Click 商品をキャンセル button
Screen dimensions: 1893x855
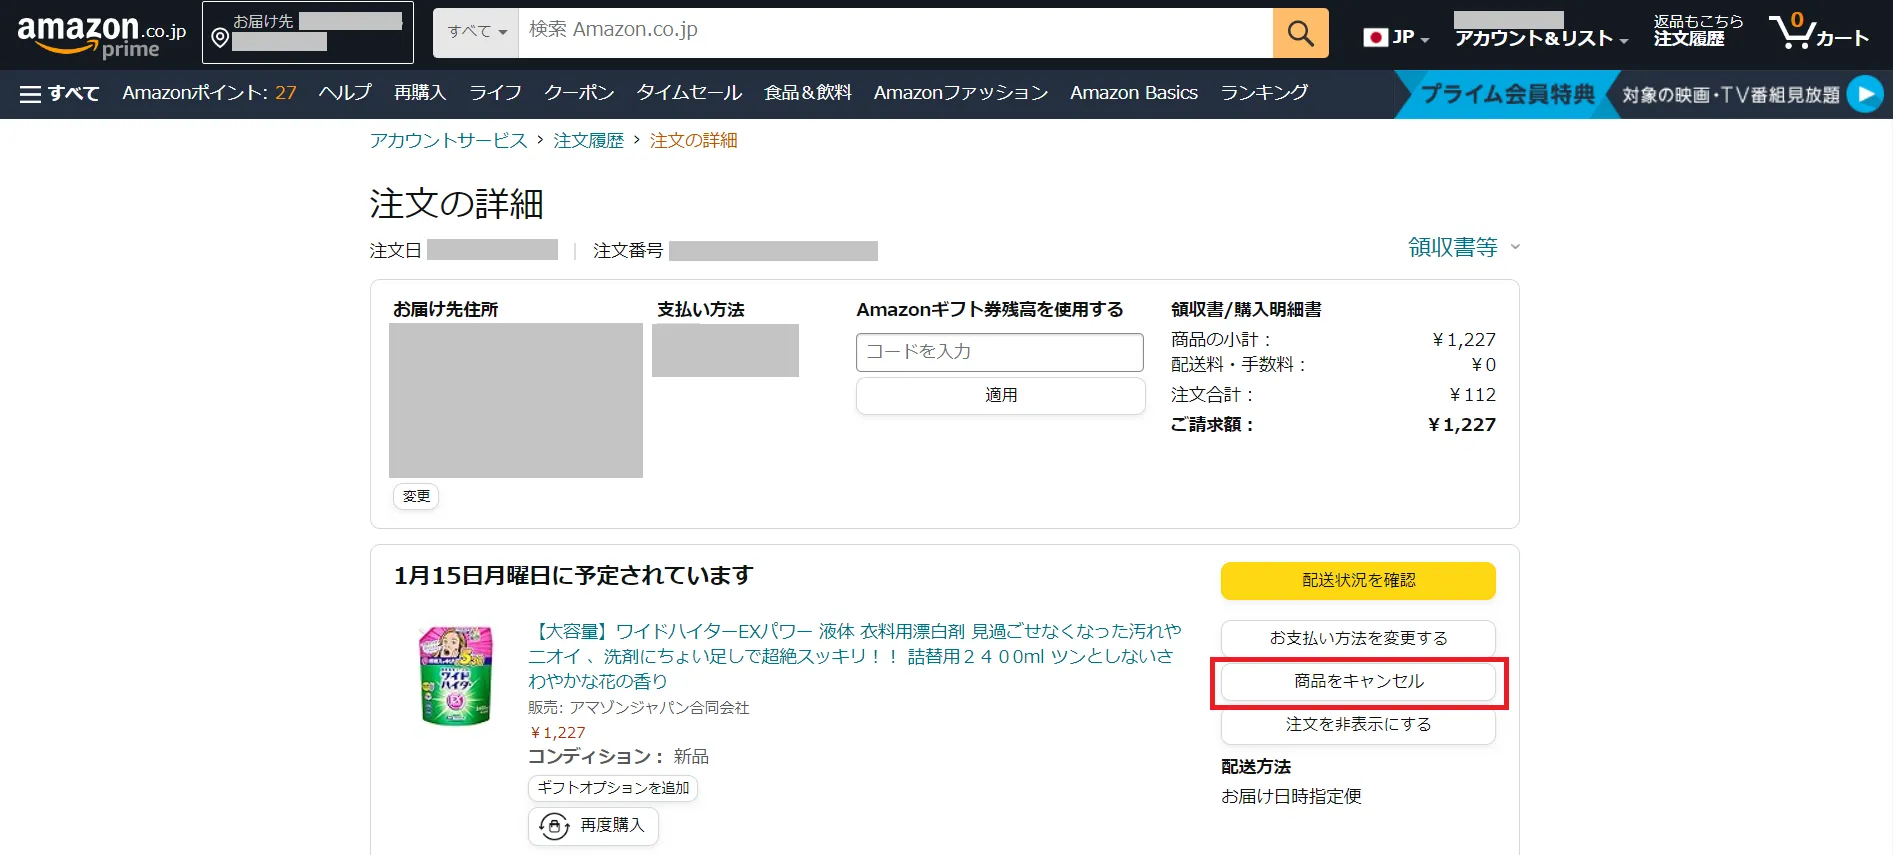coord(1358,682)
